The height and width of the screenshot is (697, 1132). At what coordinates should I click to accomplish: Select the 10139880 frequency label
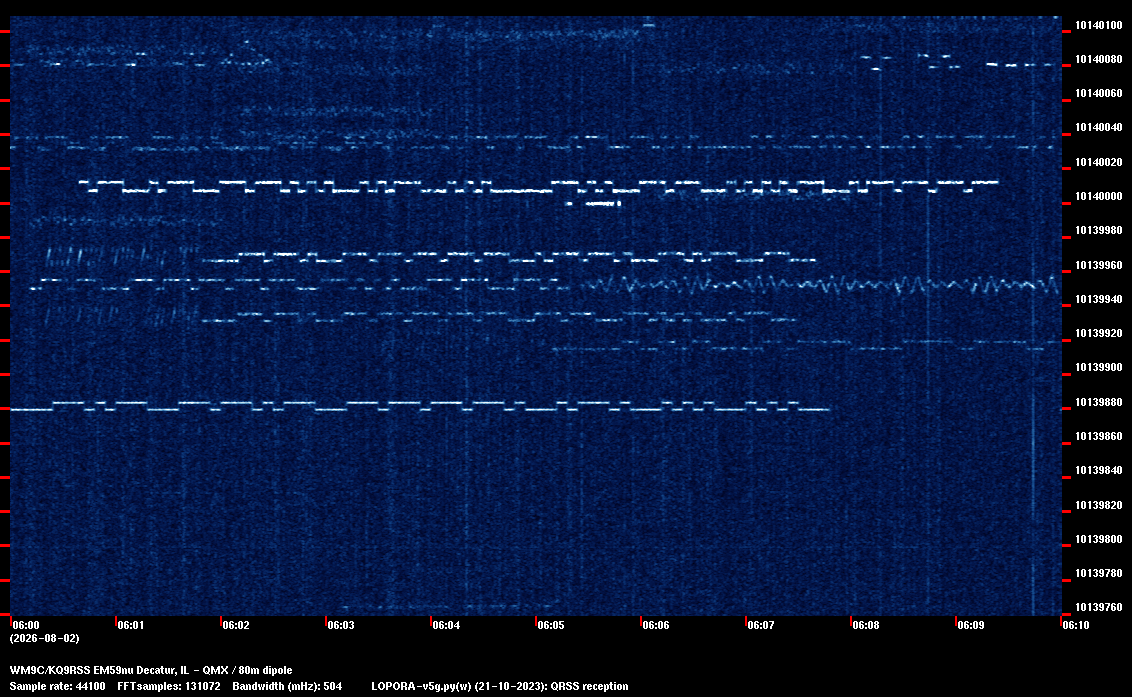[x=1099, y=402]
